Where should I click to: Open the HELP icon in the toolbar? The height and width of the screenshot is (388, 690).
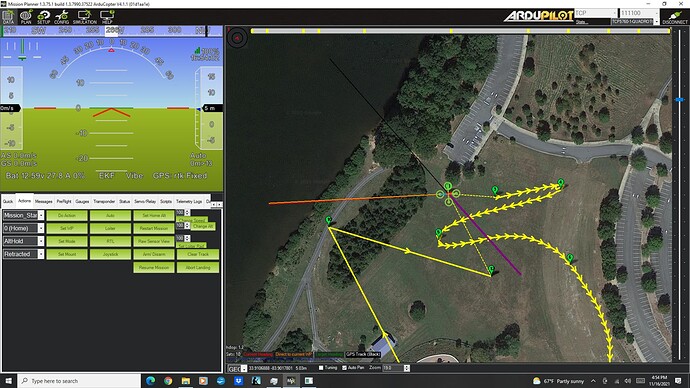107,17
